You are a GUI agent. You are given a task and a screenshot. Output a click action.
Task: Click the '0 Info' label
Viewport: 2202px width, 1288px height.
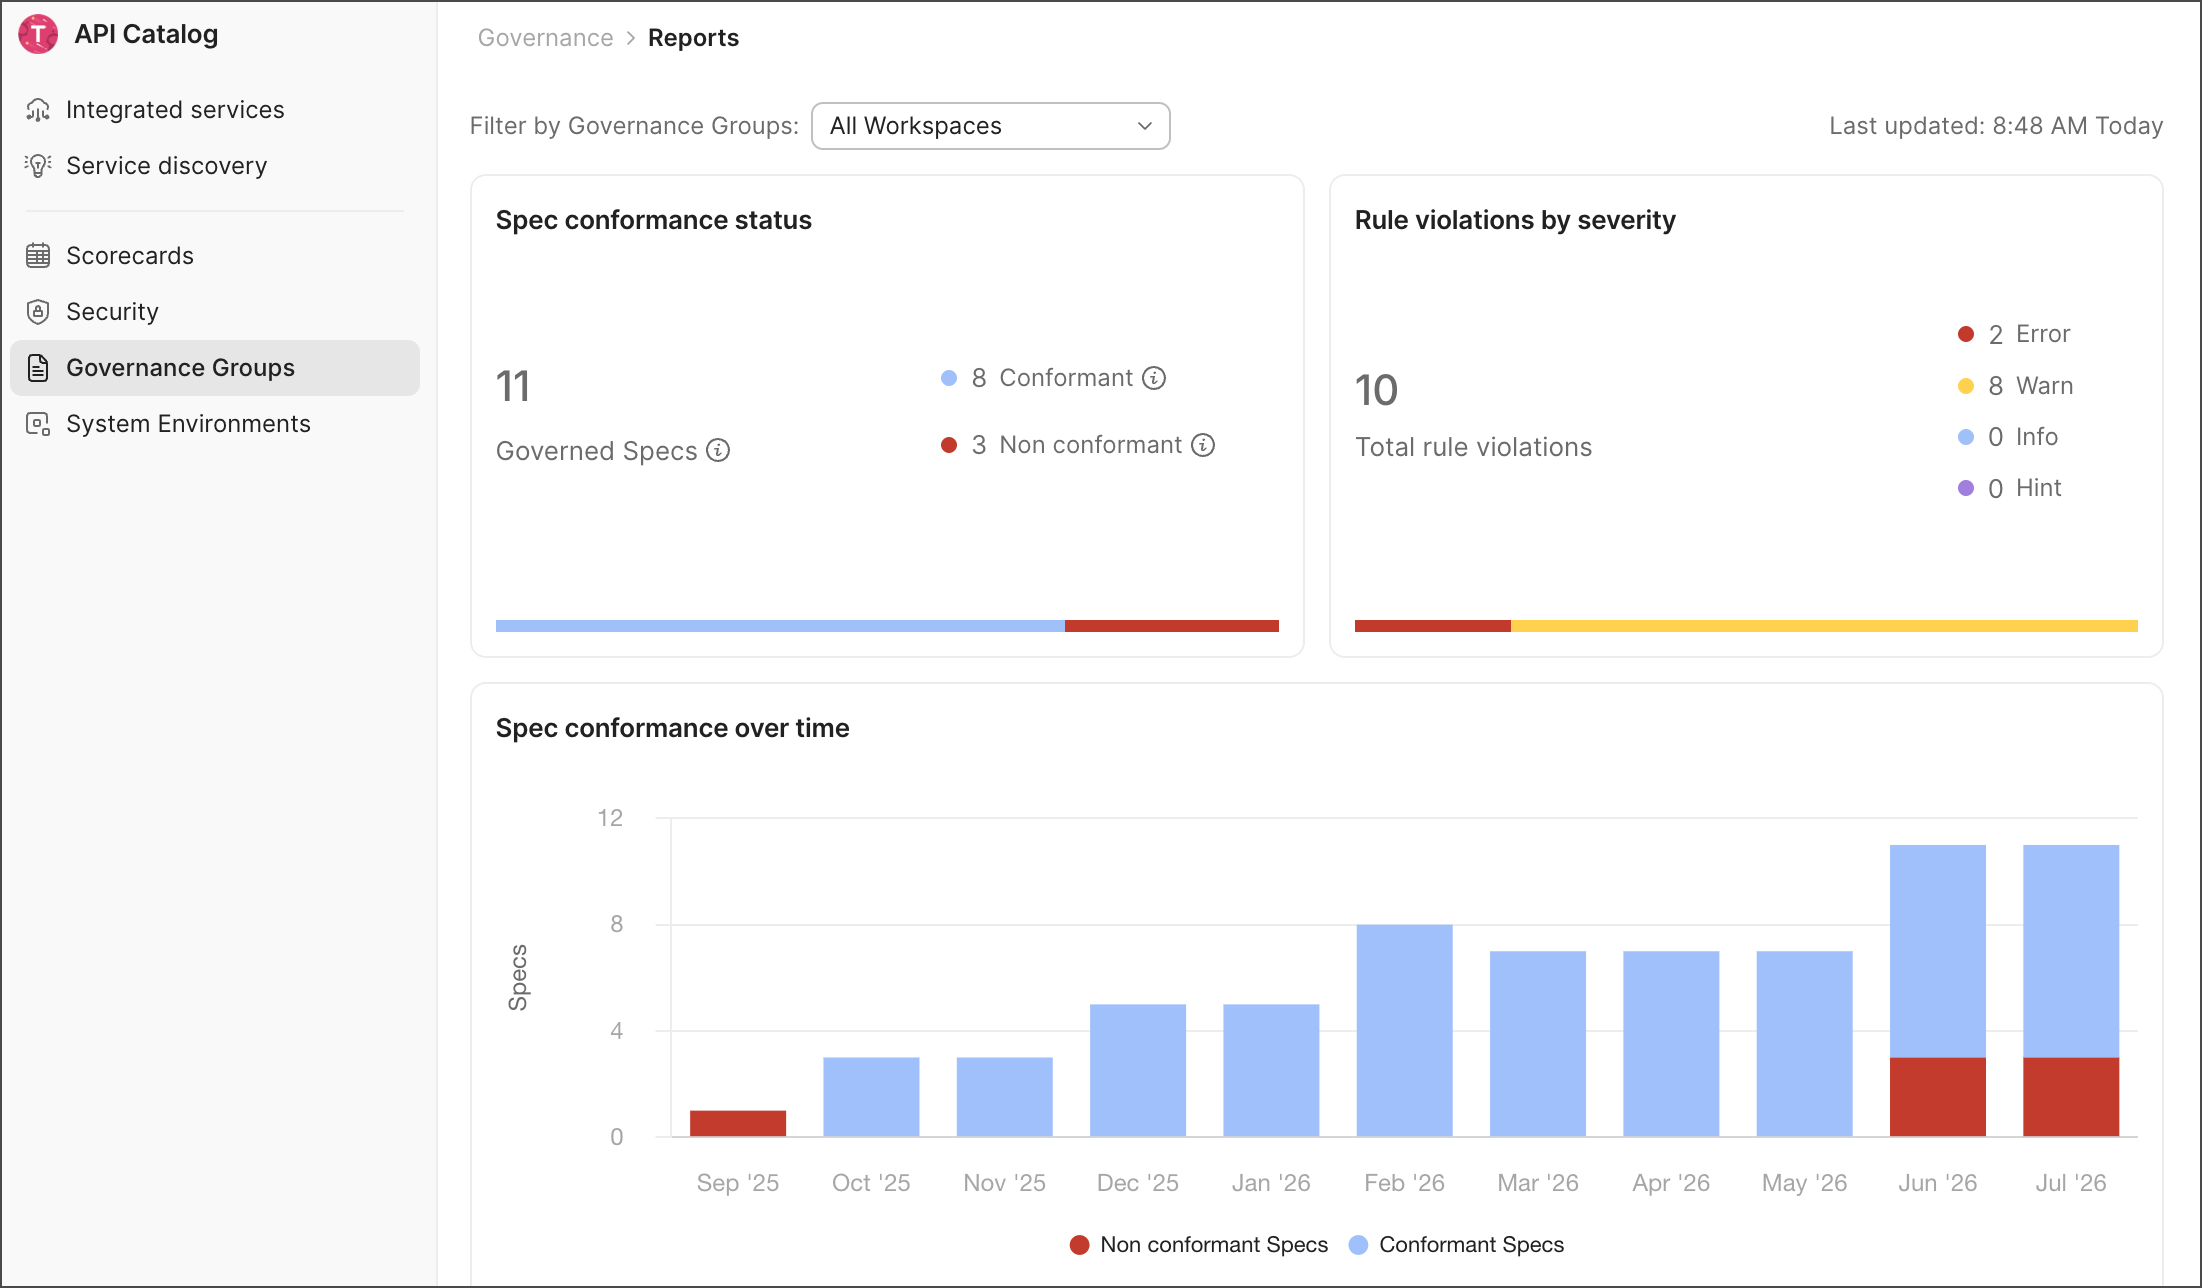click(x=2023, y=437)
